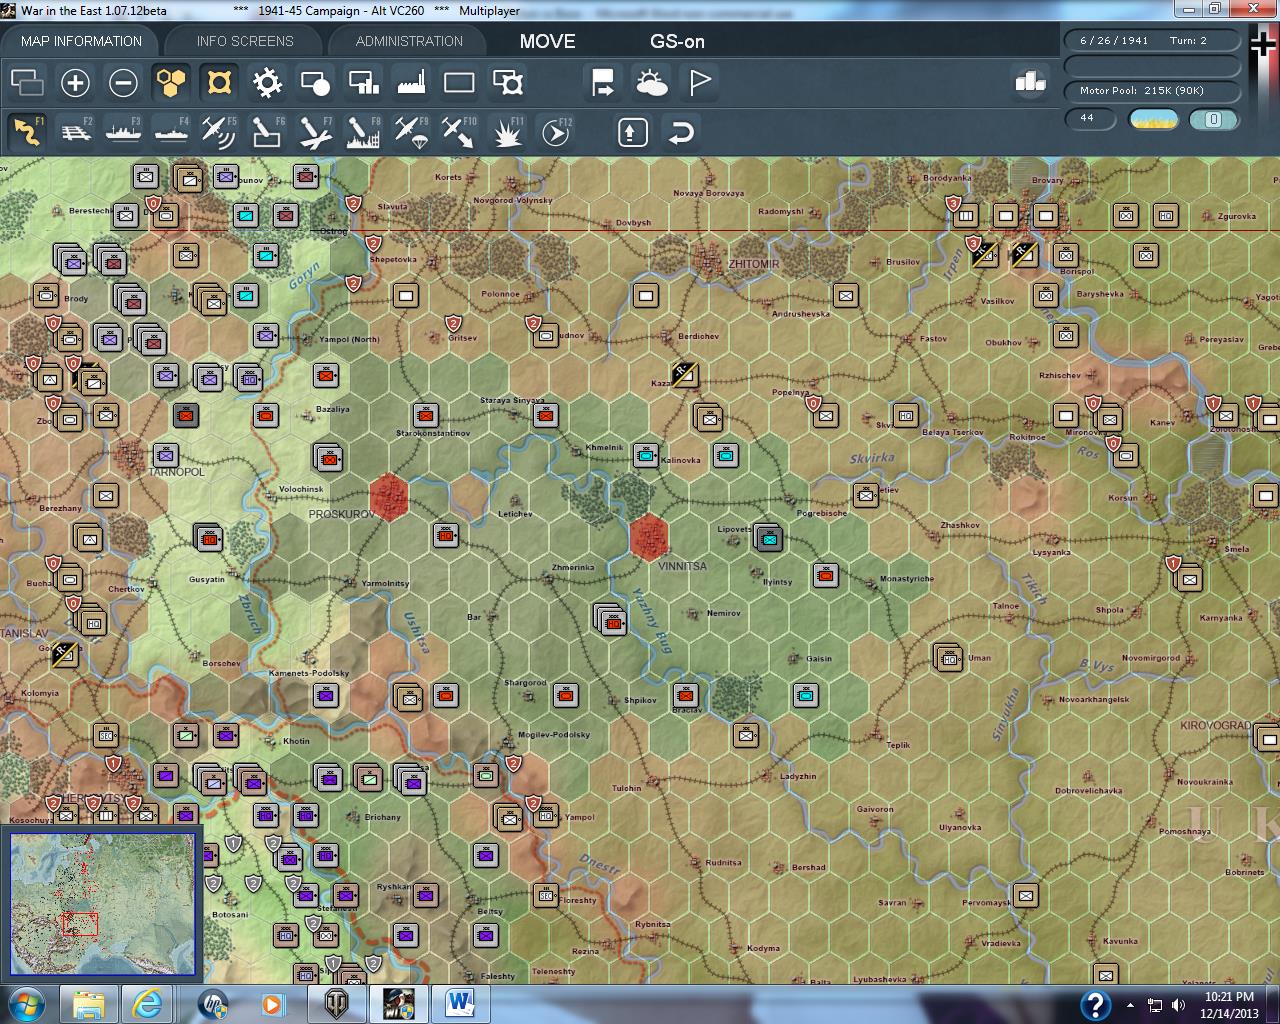Launch Internet Explorer from the taskbar
The width and height of the screenshot is (1280, 1024).
click(x=149, y=1003)
